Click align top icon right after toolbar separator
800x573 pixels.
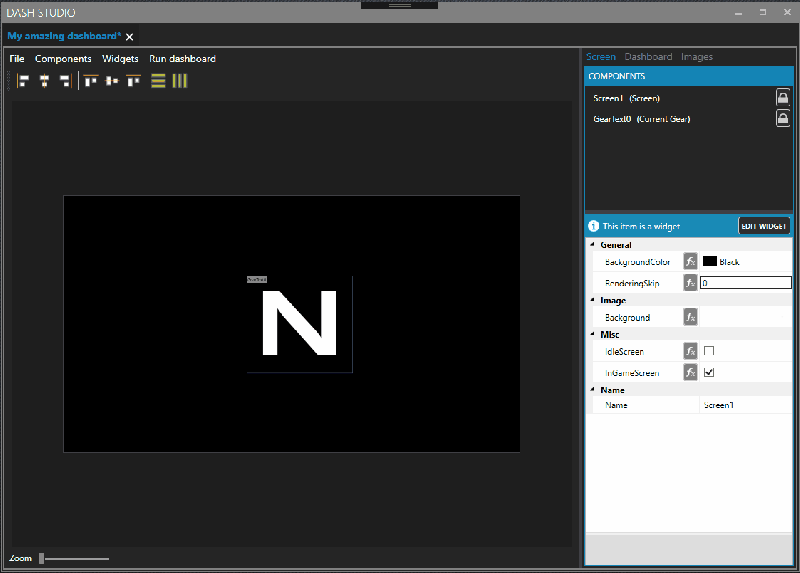91,81
